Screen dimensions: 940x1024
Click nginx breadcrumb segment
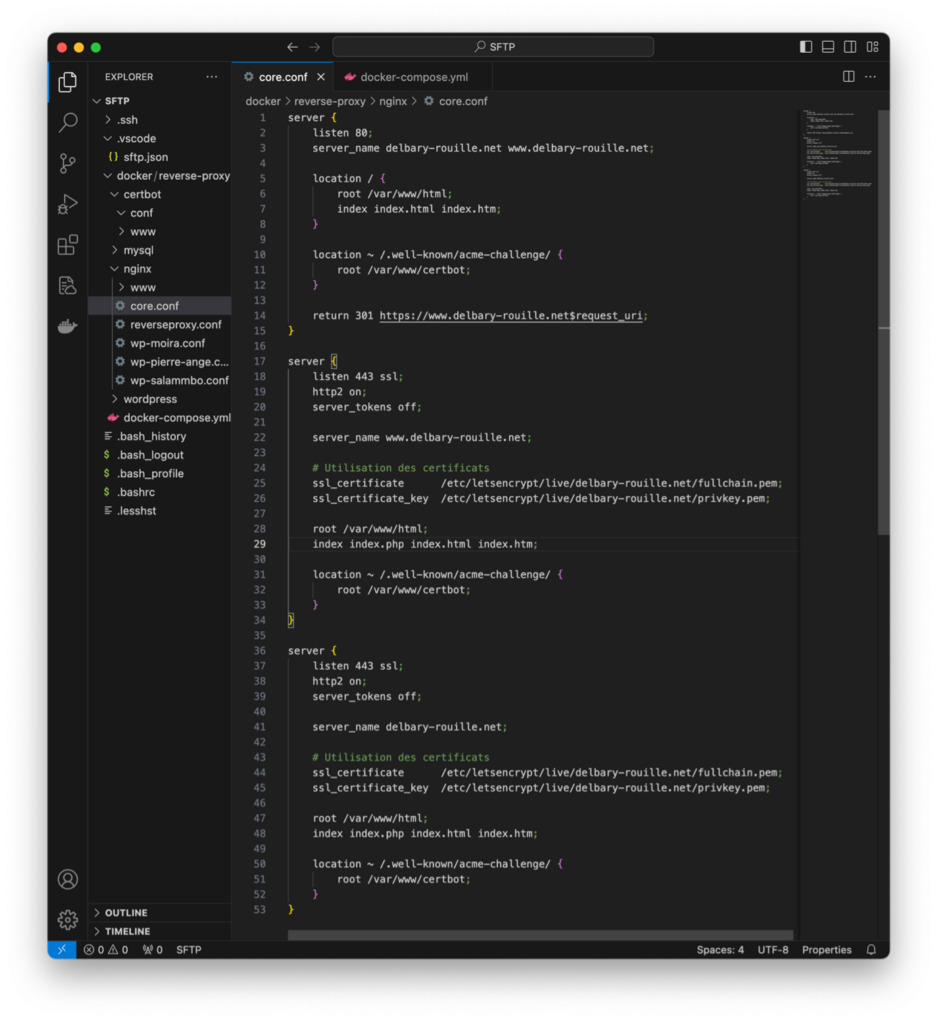(x=393, y=101)
